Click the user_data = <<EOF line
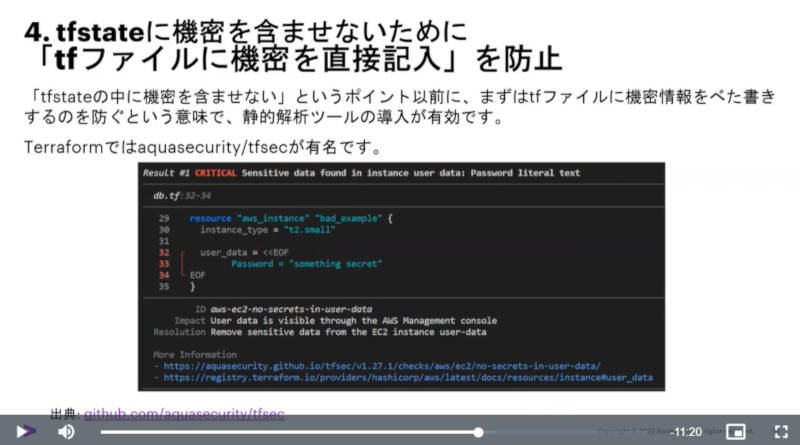This screenshot has height=445, width=800. [244, 253]
